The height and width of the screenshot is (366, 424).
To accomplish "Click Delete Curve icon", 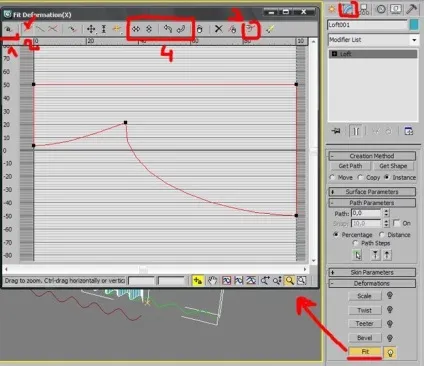I will coord(232,29).
